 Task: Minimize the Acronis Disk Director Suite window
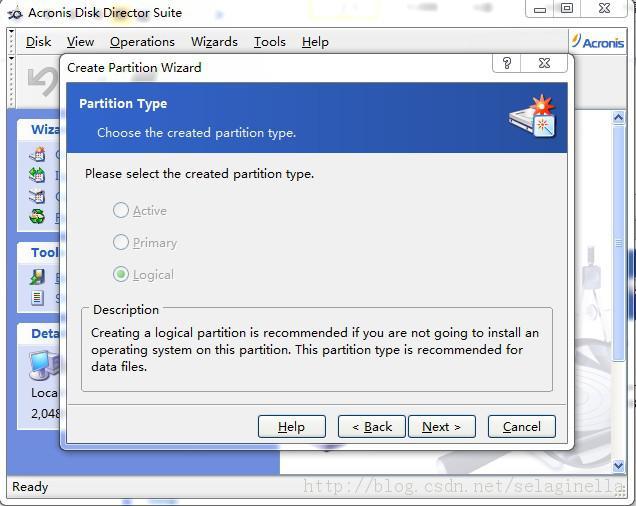539,9
